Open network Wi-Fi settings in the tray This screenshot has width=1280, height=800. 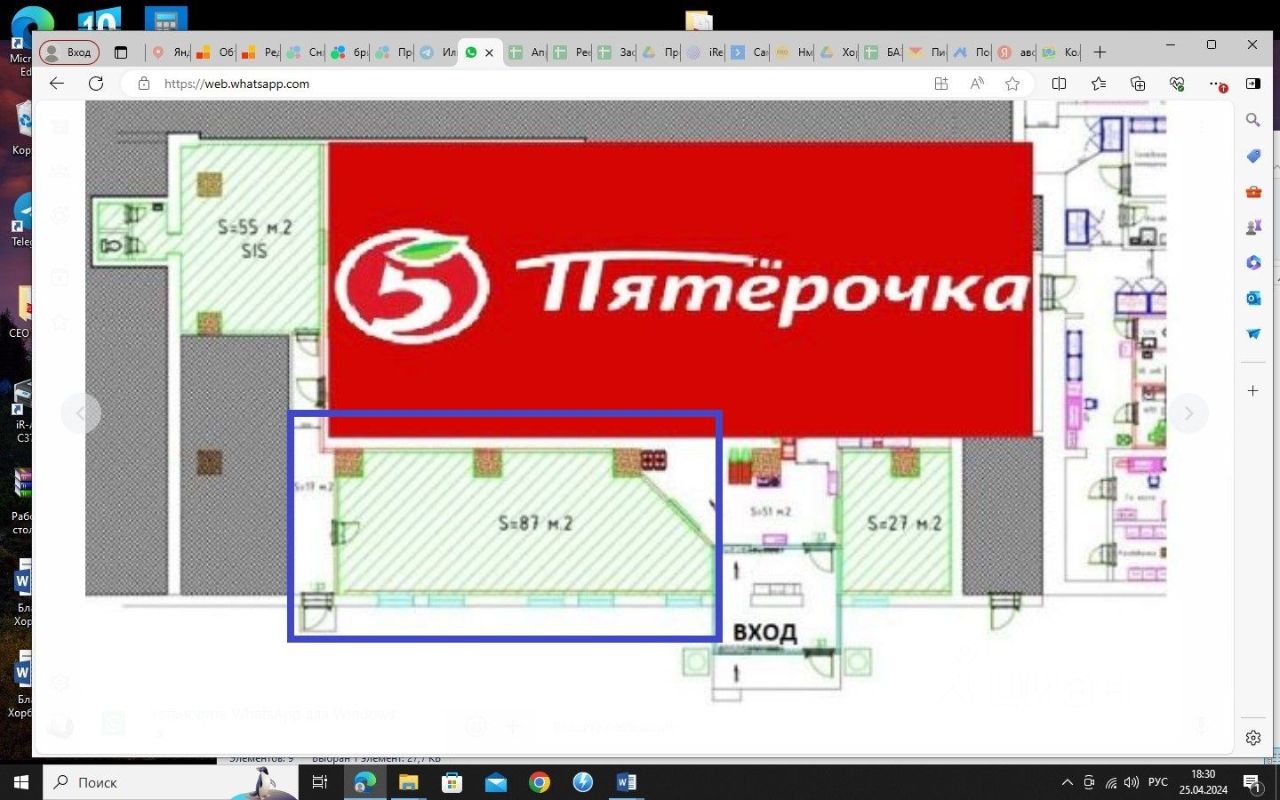1111,782
